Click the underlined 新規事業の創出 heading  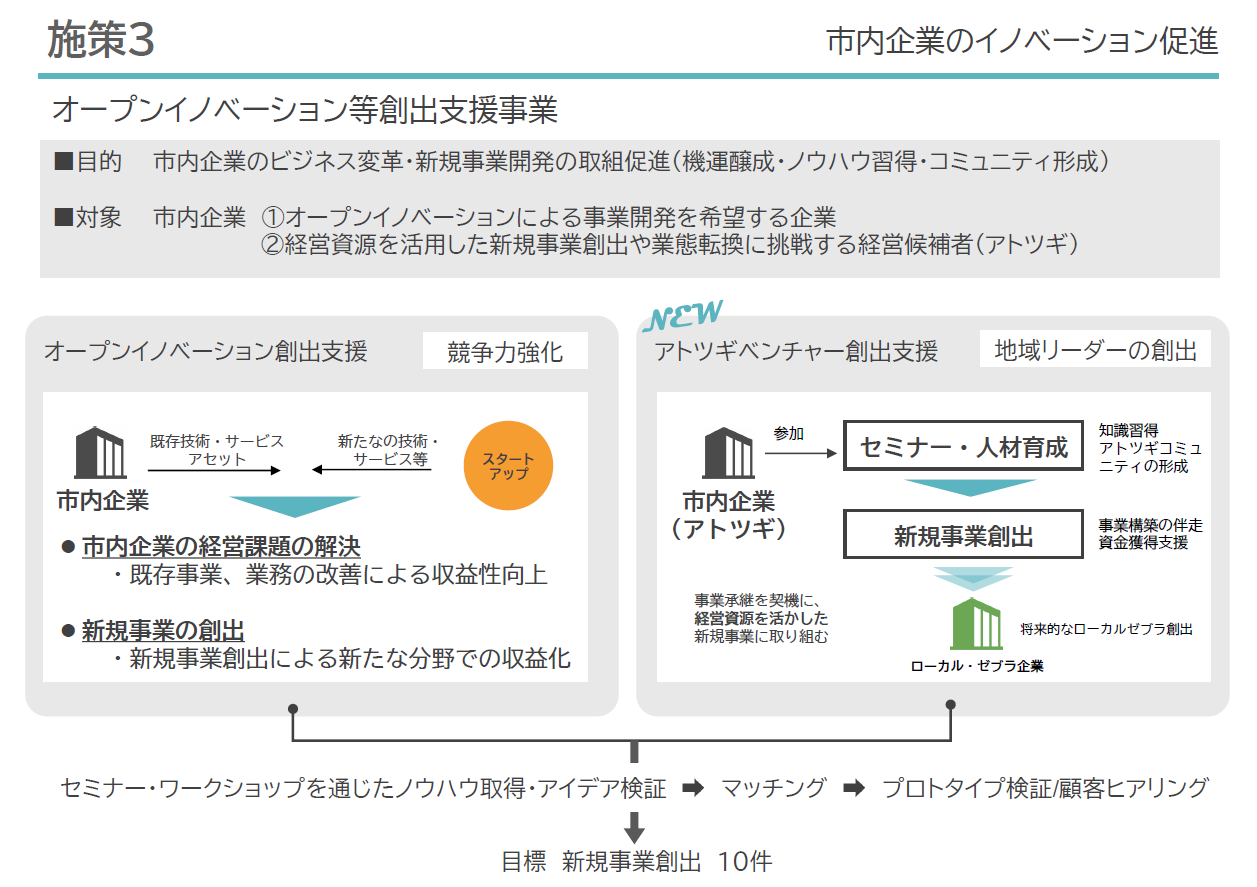click(163, 630)
